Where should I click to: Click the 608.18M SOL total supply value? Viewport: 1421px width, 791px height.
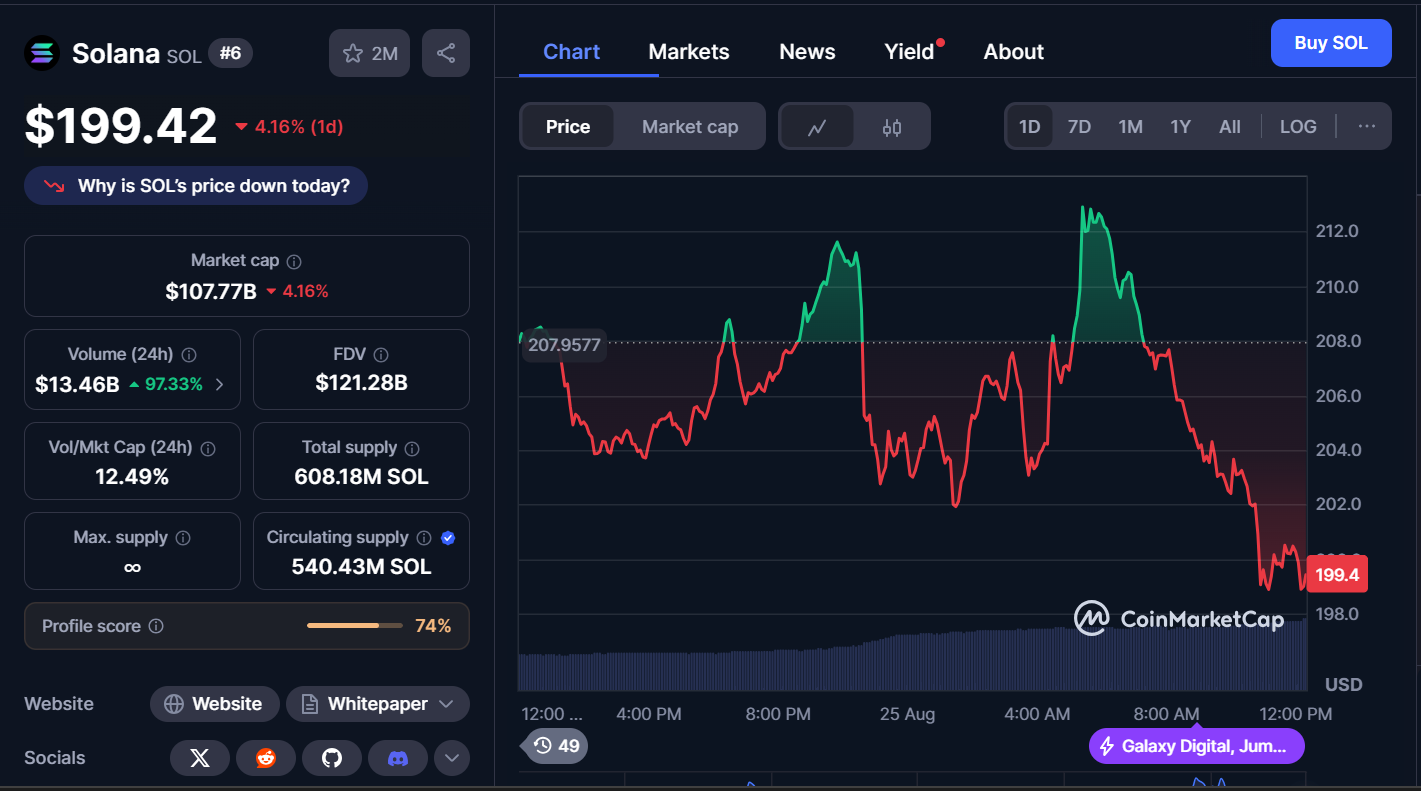[x=361, y=477]
